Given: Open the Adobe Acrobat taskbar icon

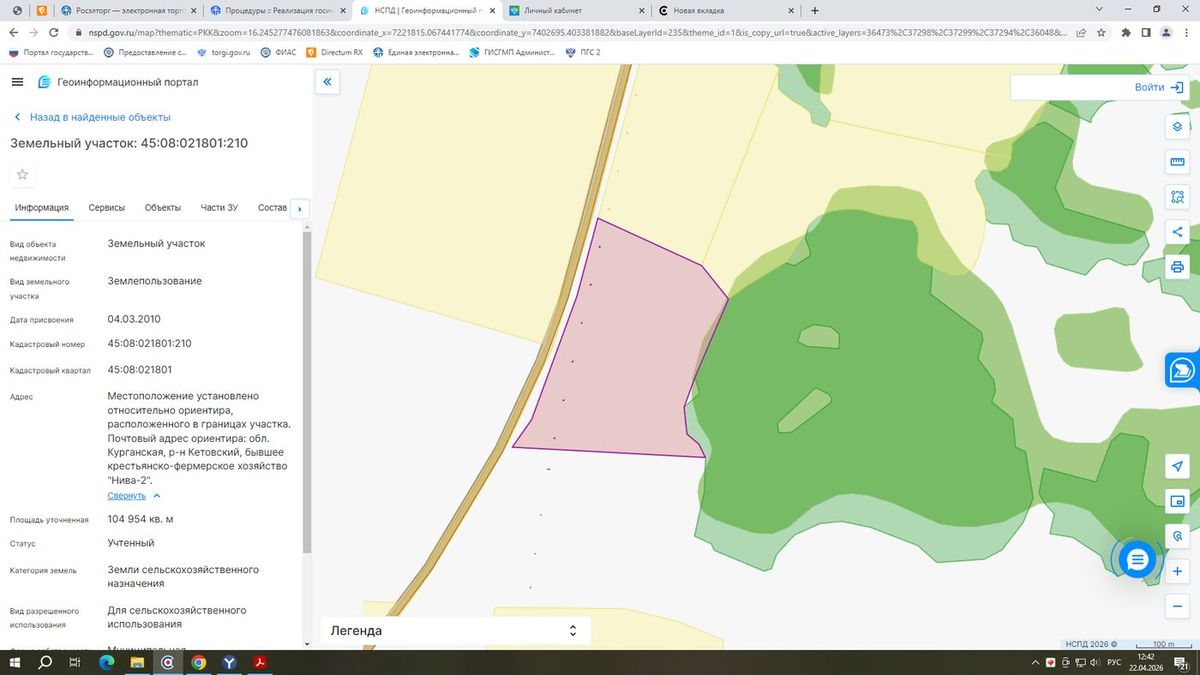Looking at the screenshot, I should click(x=259, y=663).
